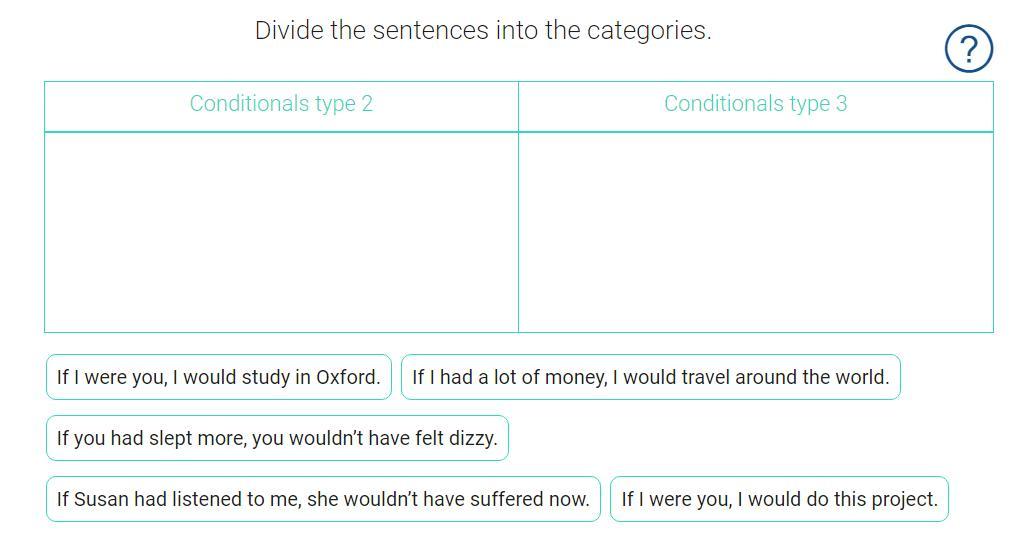This screenshot has width=1013, height=537.
Task: Show hints via the circled '?' button
Action: point(968,49)
